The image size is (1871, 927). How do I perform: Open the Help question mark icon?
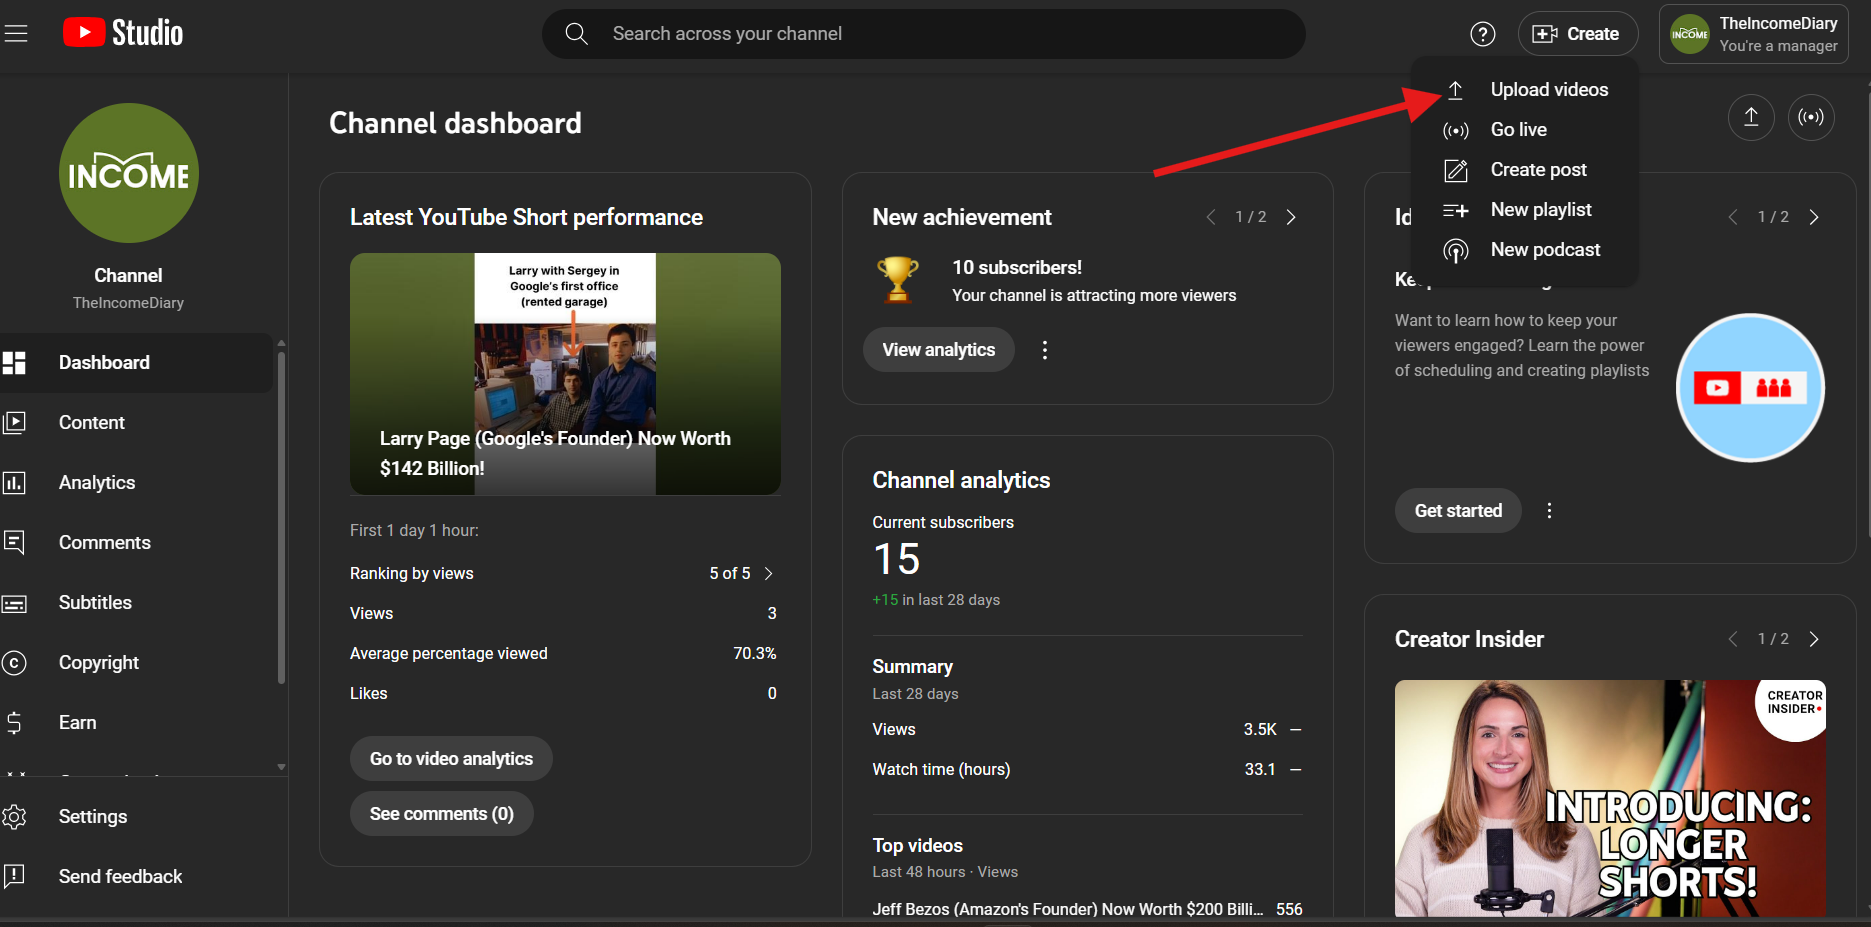point(1482,34)
